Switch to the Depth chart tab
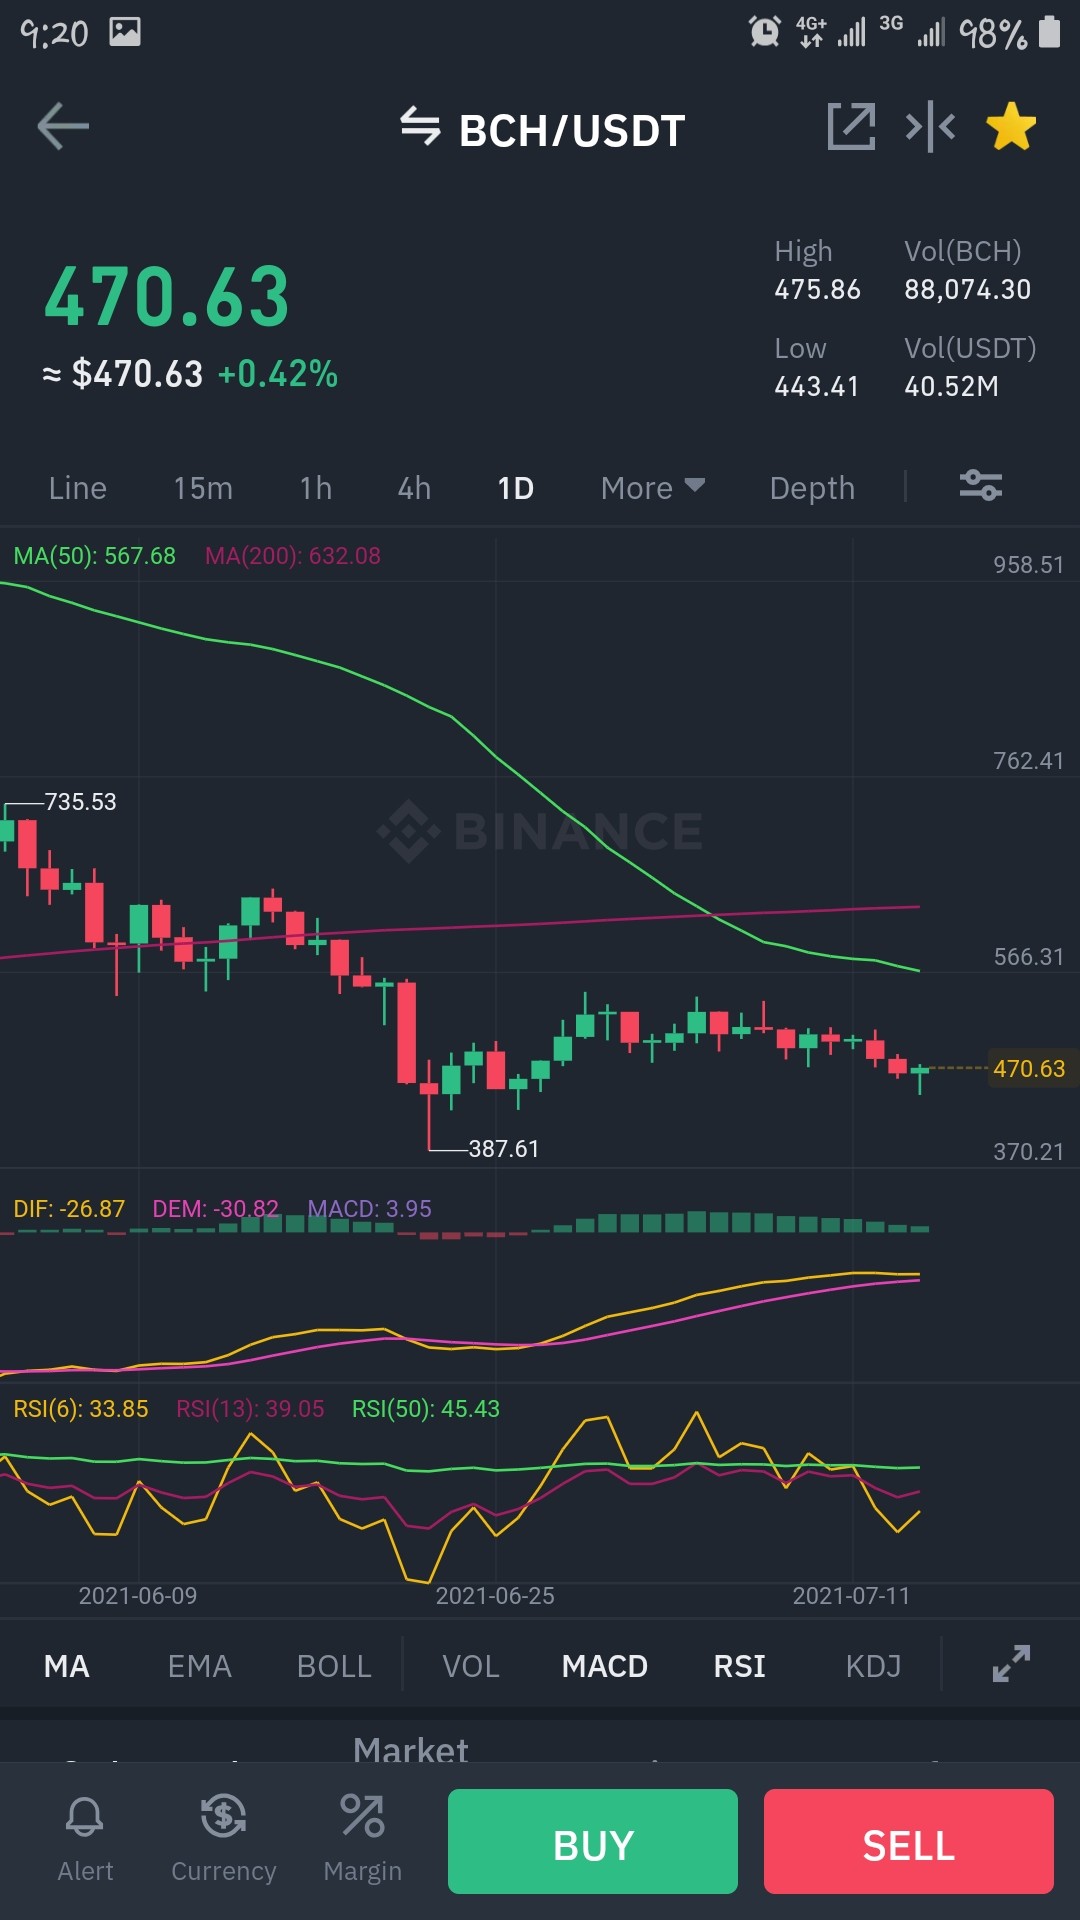Screen dimensions: 1080x1920 [x=812, y=488]
